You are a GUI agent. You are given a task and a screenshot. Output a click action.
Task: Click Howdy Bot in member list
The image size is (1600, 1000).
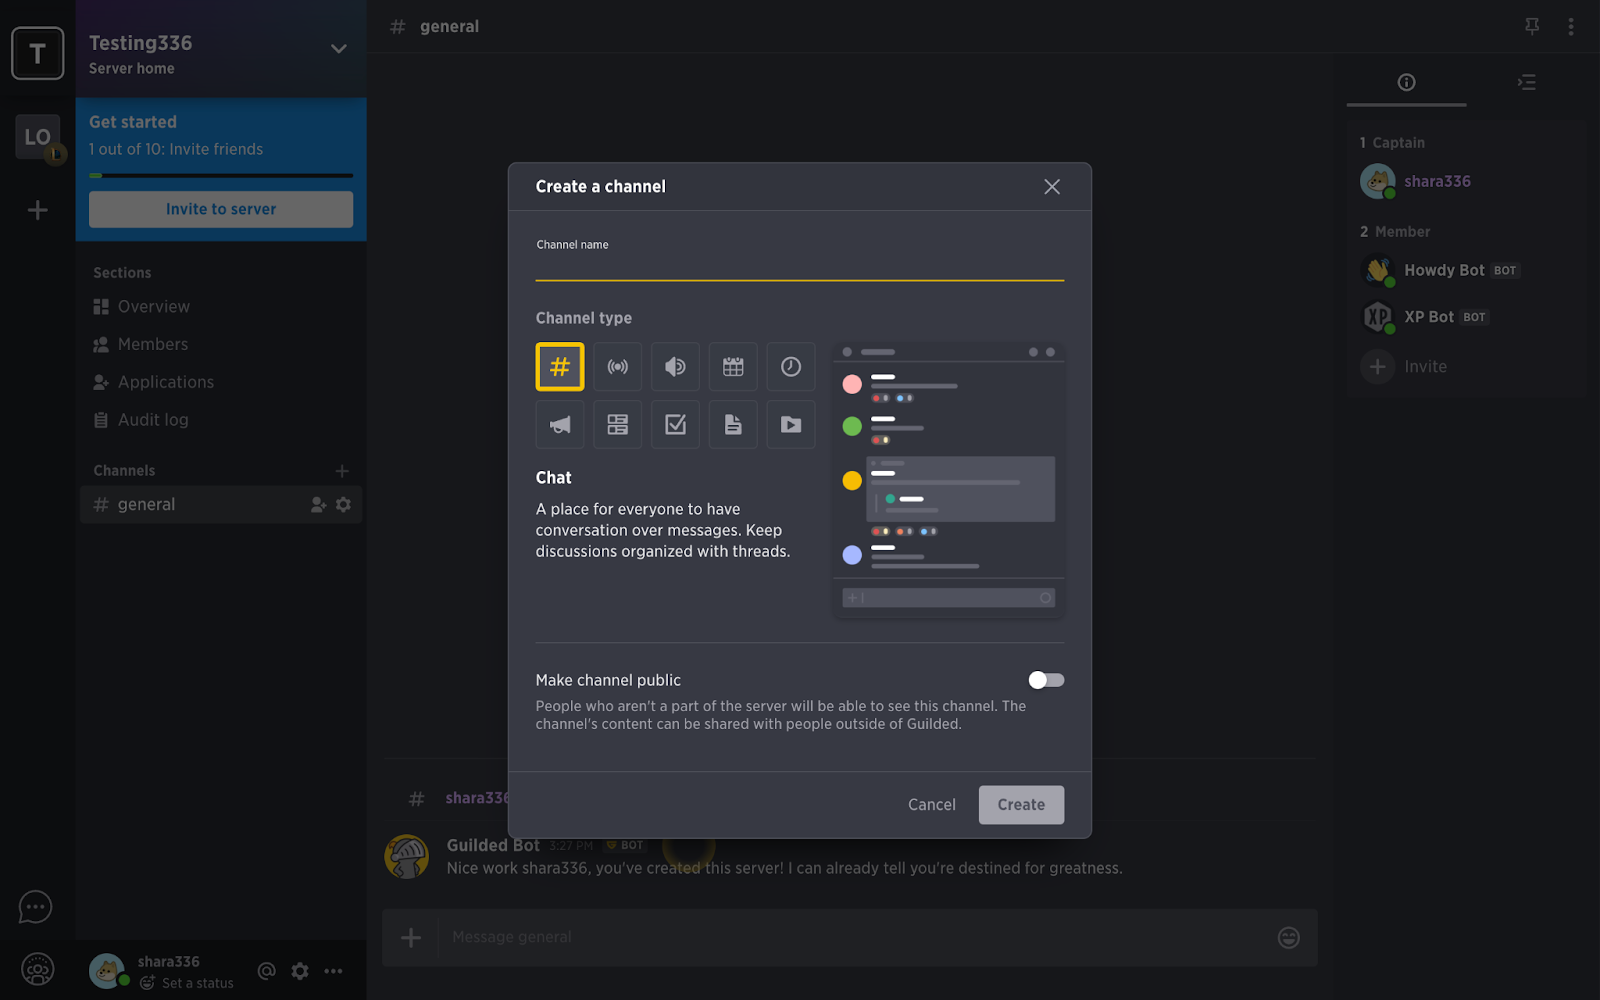(1443, 270)
